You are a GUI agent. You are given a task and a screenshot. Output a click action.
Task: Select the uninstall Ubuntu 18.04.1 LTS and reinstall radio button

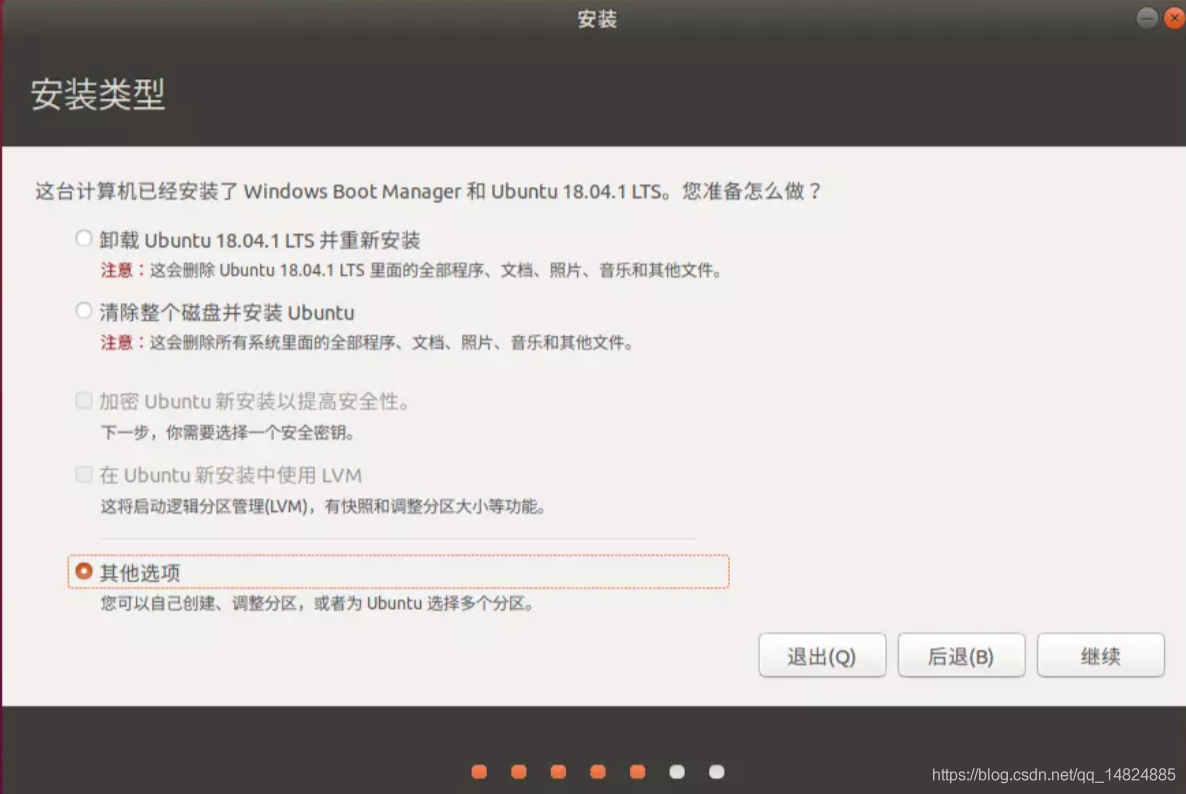84,239
